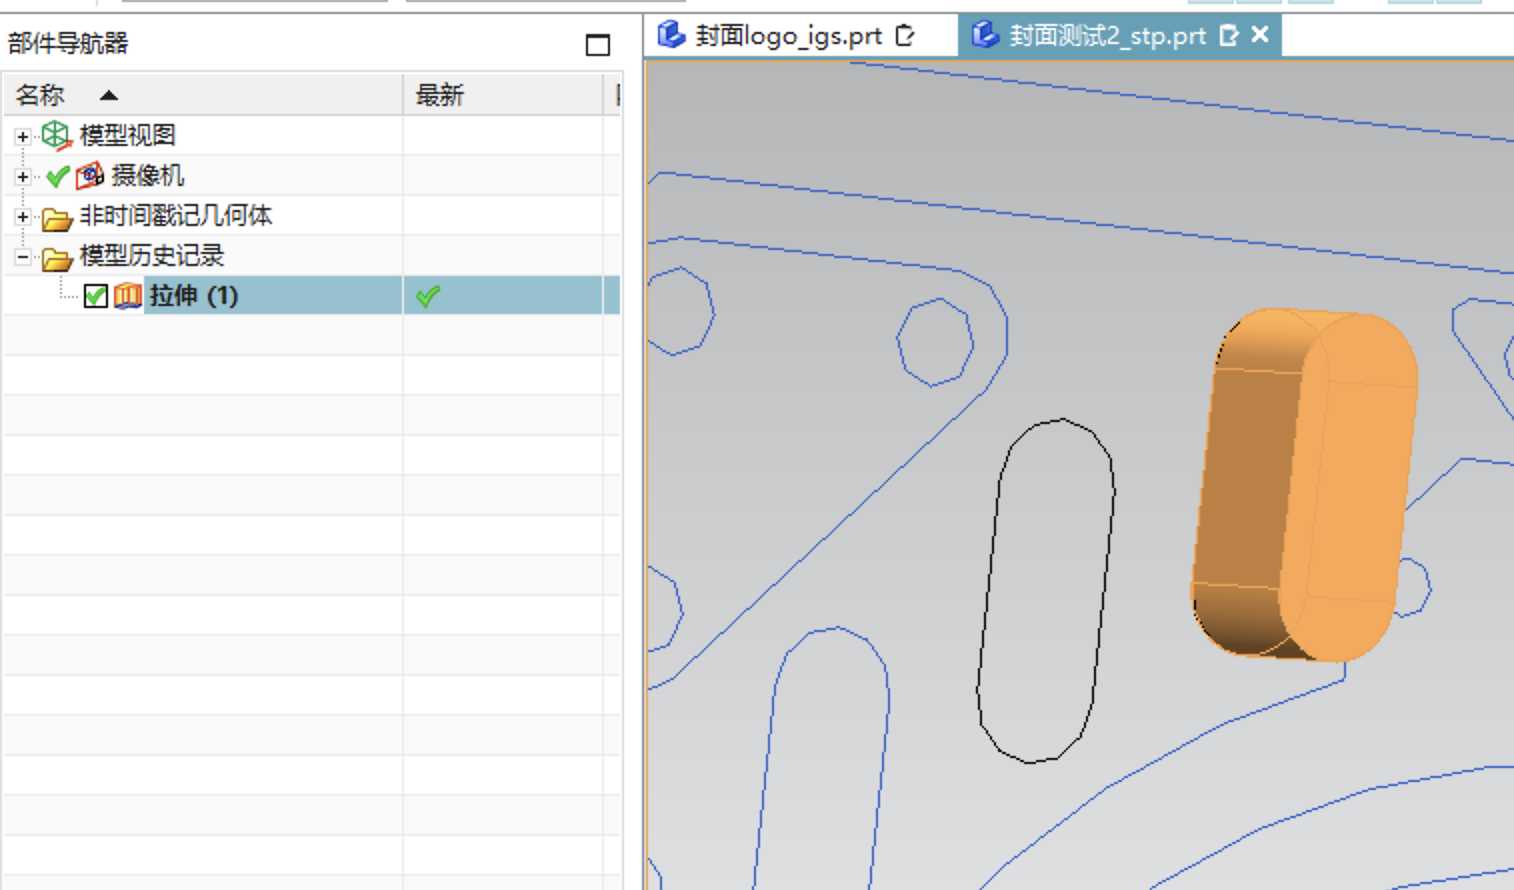Screen dimensions: 1514x890
Task: Switch to the 封面测试2_stp.prt tab
Action: tap(1108, 36)
